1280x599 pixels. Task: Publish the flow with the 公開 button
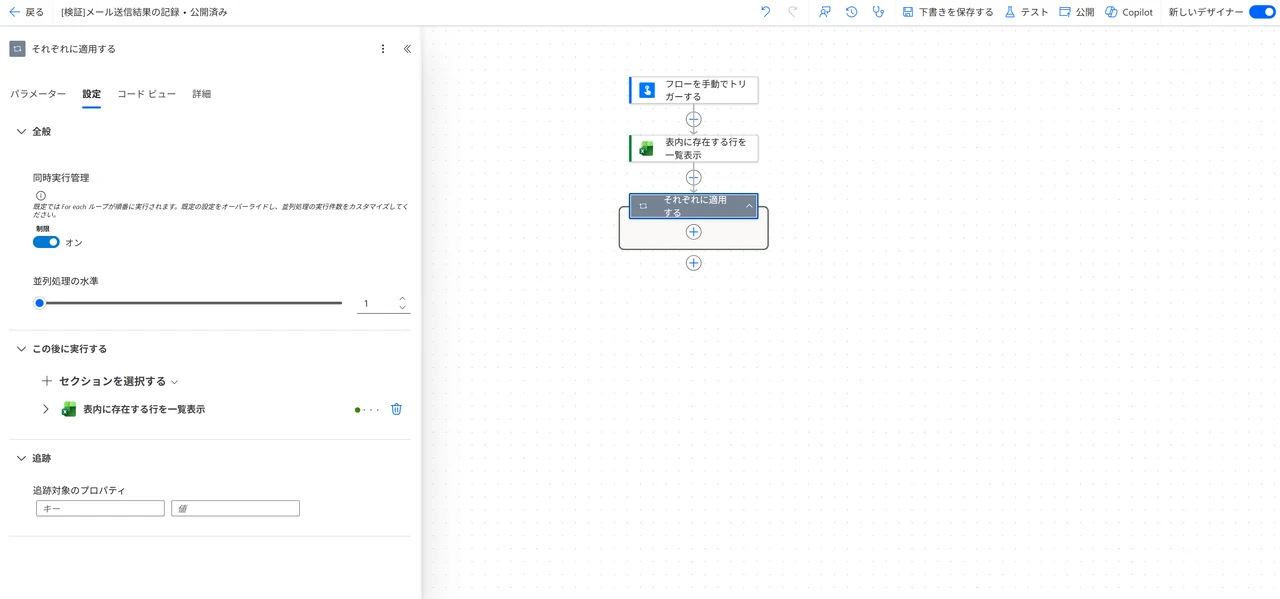click(1076, 12)
